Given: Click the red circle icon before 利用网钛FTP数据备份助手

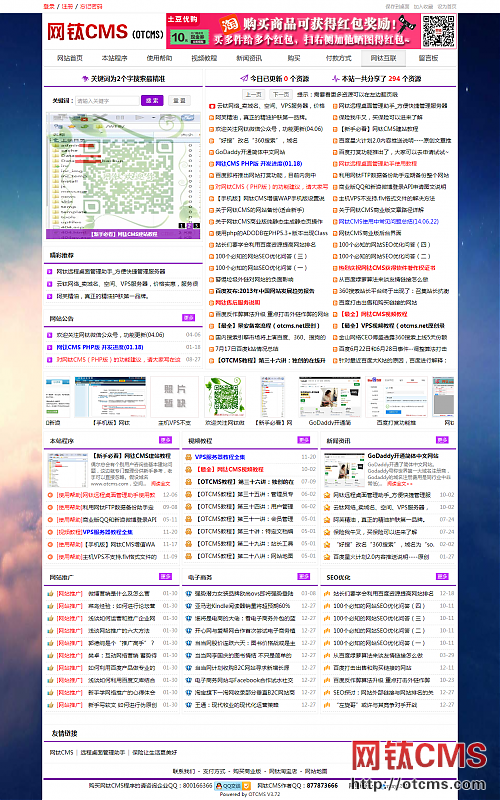Looking at the screenshot, I should [50, 508].
